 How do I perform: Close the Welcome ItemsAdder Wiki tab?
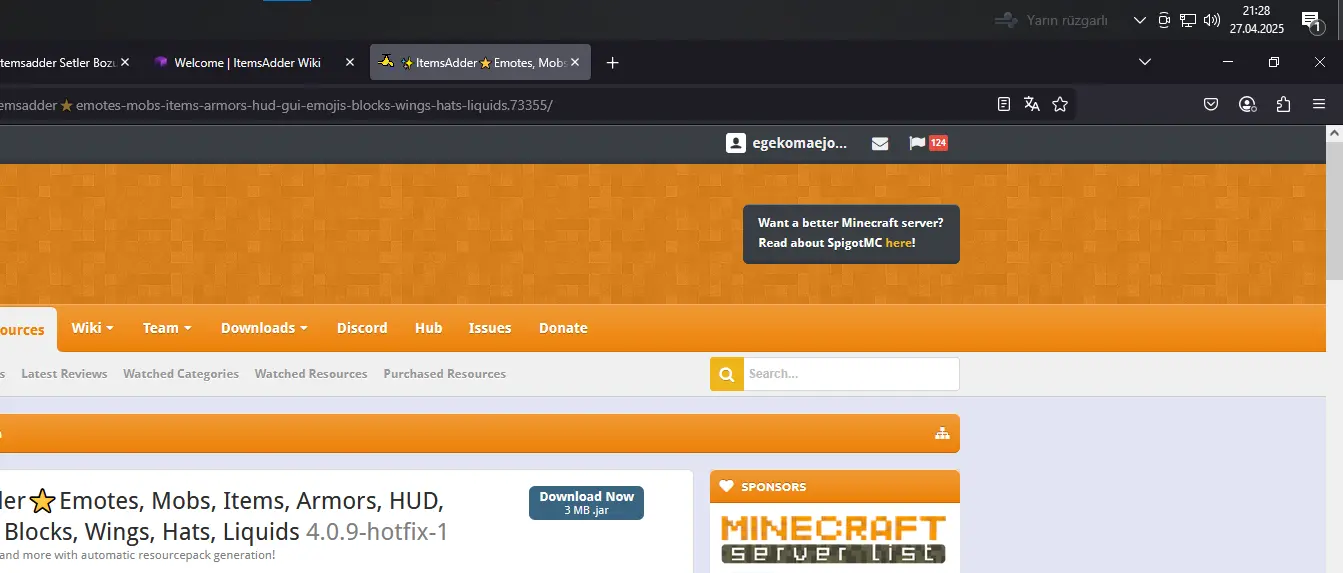coord(350,62)
